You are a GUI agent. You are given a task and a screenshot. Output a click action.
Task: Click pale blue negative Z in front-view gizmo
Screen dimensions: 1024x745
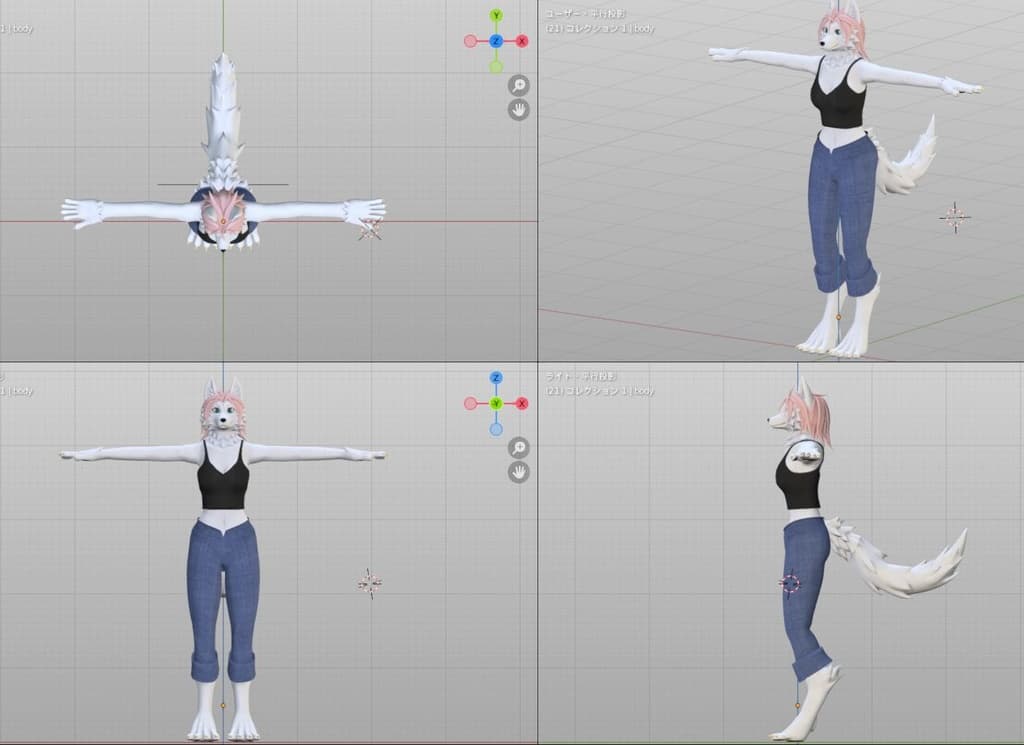[496, 429]
